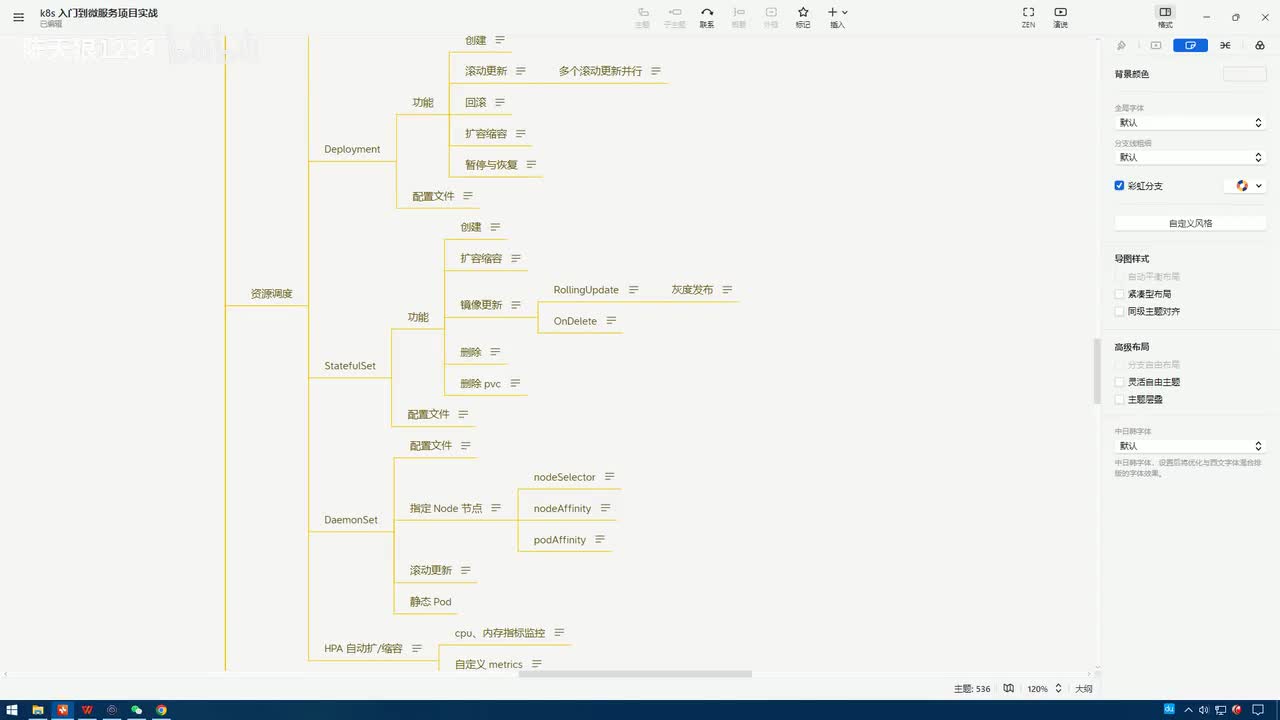Click the note icon beside 暂停与恢复
Screen dimensions: 1280x720
click(531, 164)
